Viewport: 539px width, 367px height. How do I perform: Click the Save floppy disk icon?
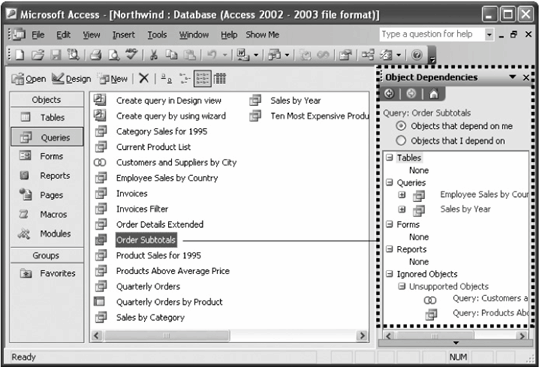pyautogui.click(x=56, y=55)
